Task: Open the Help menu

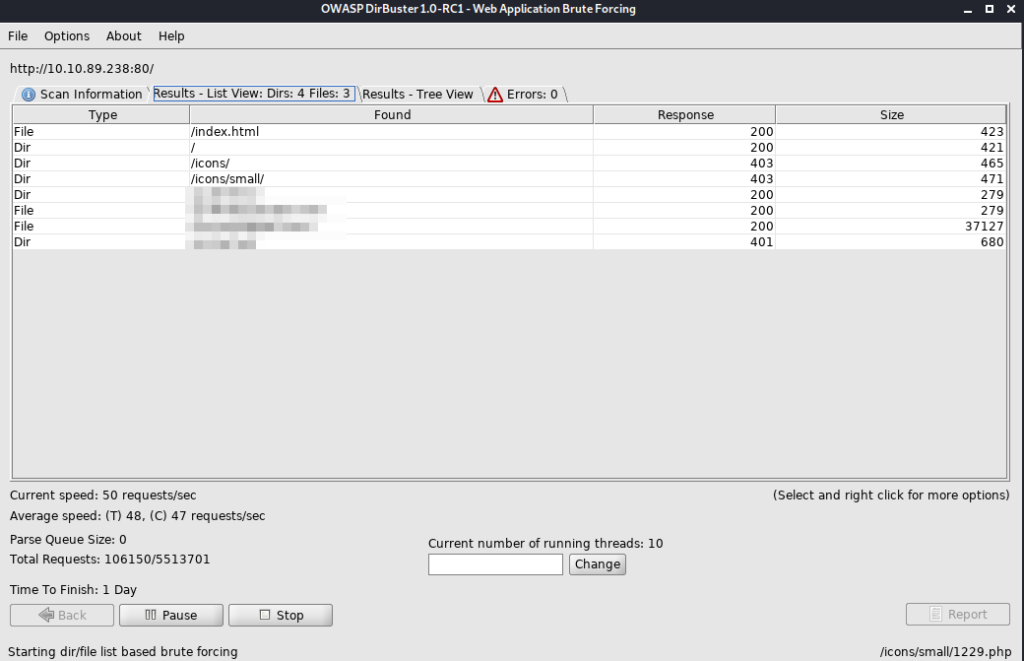Action: point(171,36)
